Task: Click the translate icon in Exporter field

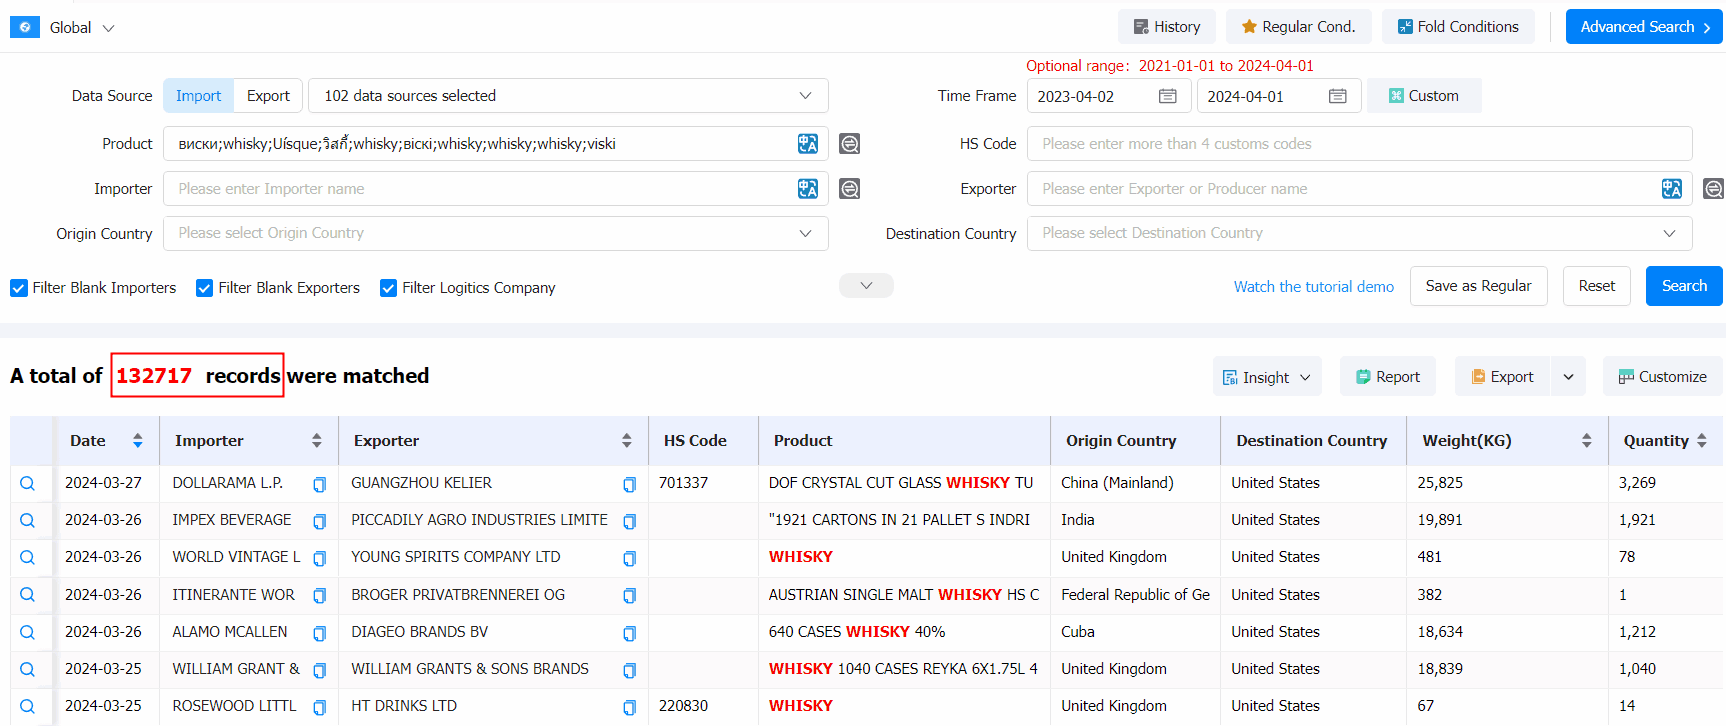Action: tap(1671, 189)
